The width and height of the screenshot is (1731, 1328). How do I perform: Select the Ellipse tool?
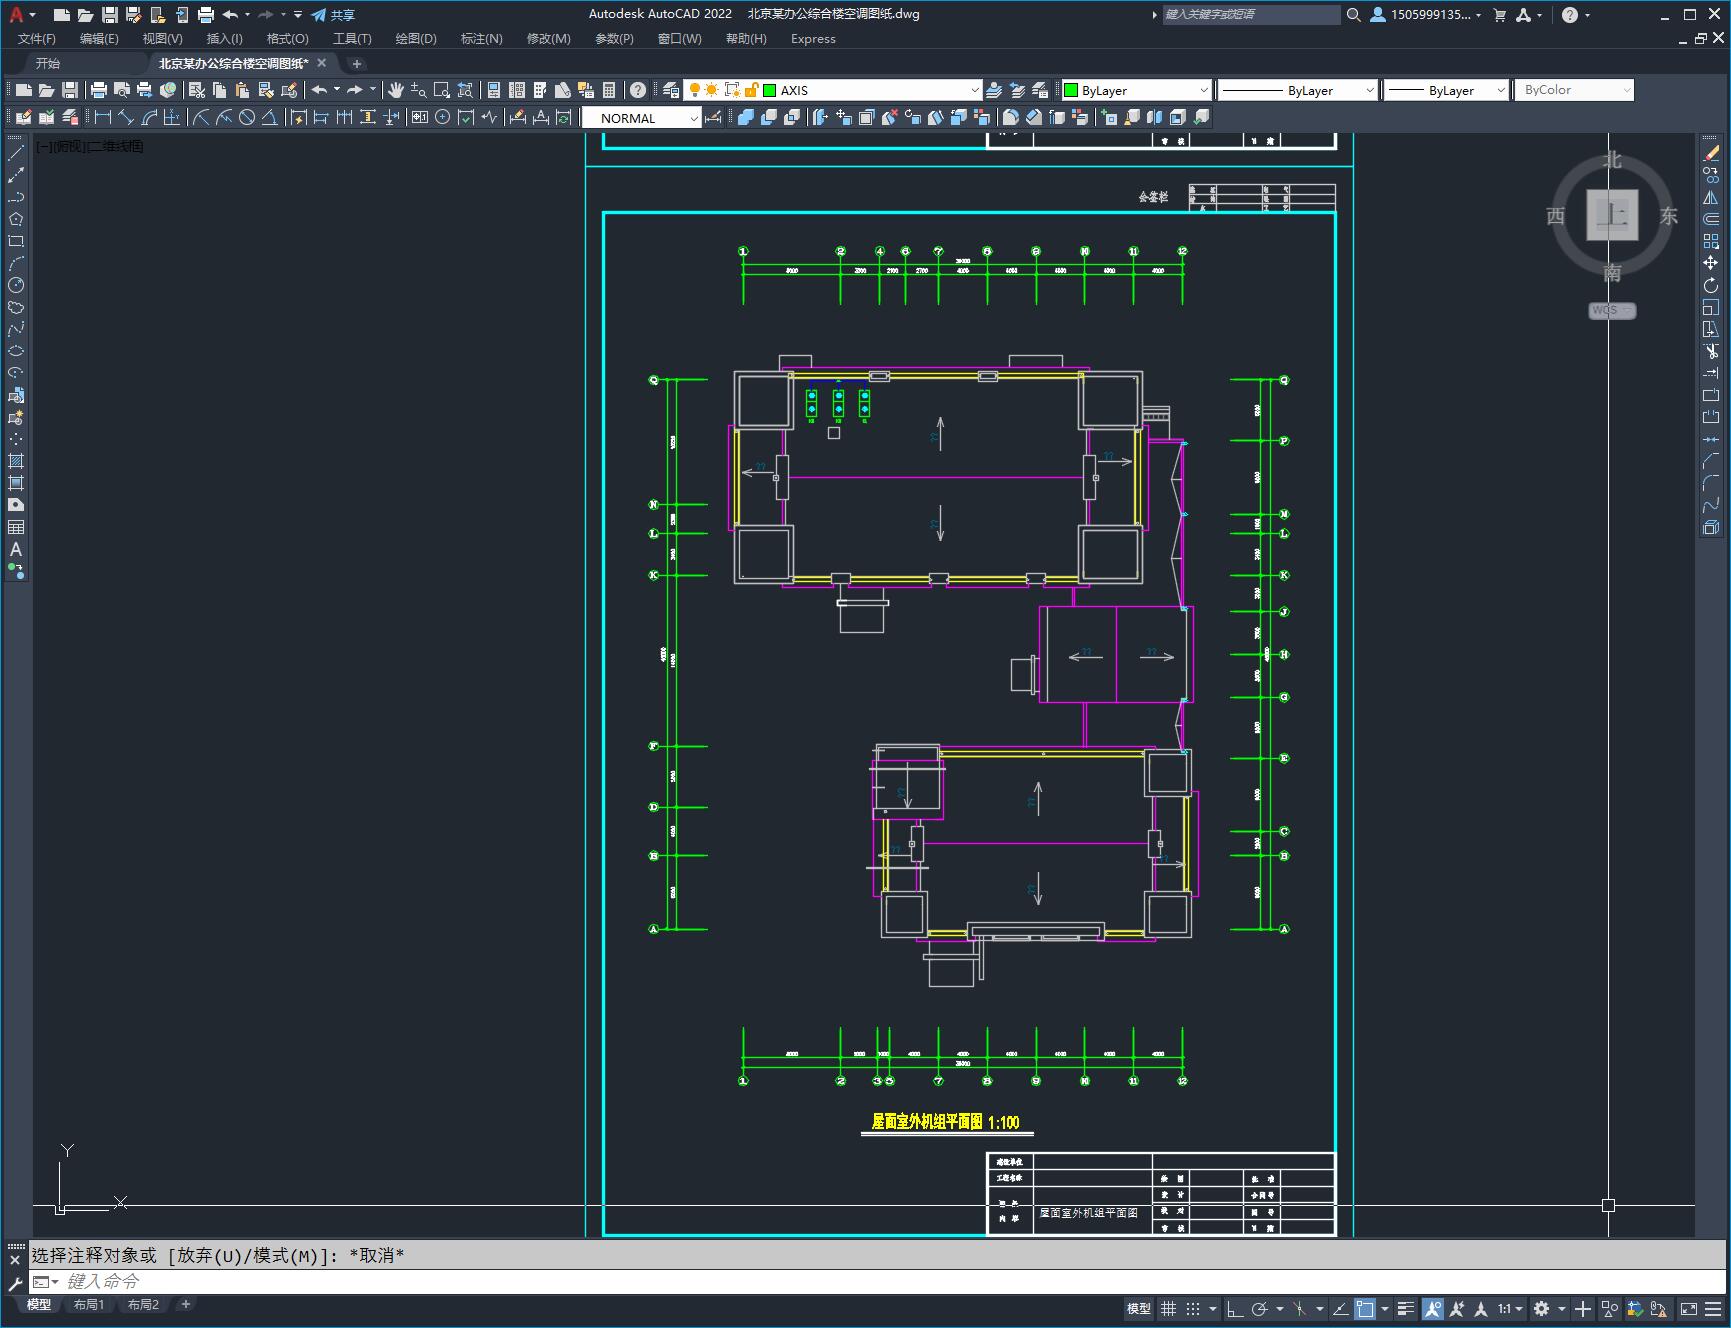(x=16, y=351)
